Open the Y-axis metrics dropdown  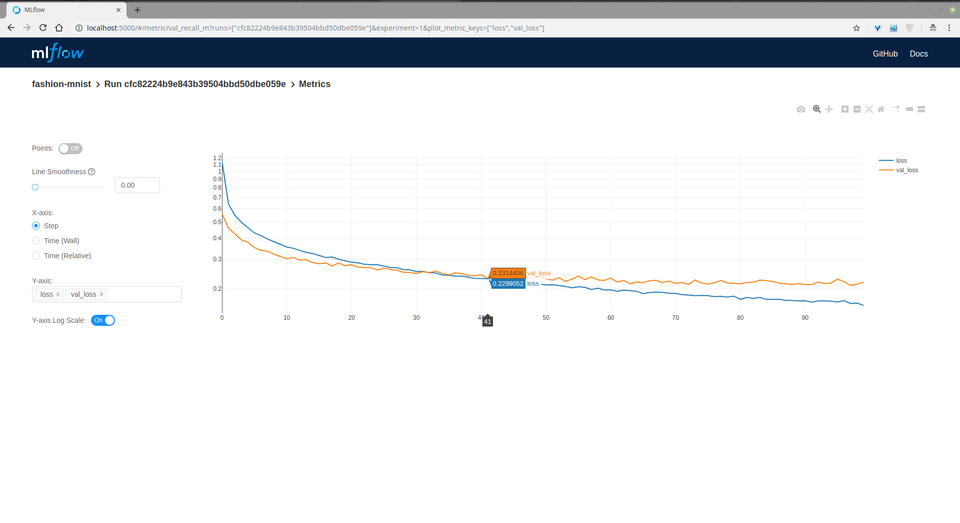click(107, 295)
